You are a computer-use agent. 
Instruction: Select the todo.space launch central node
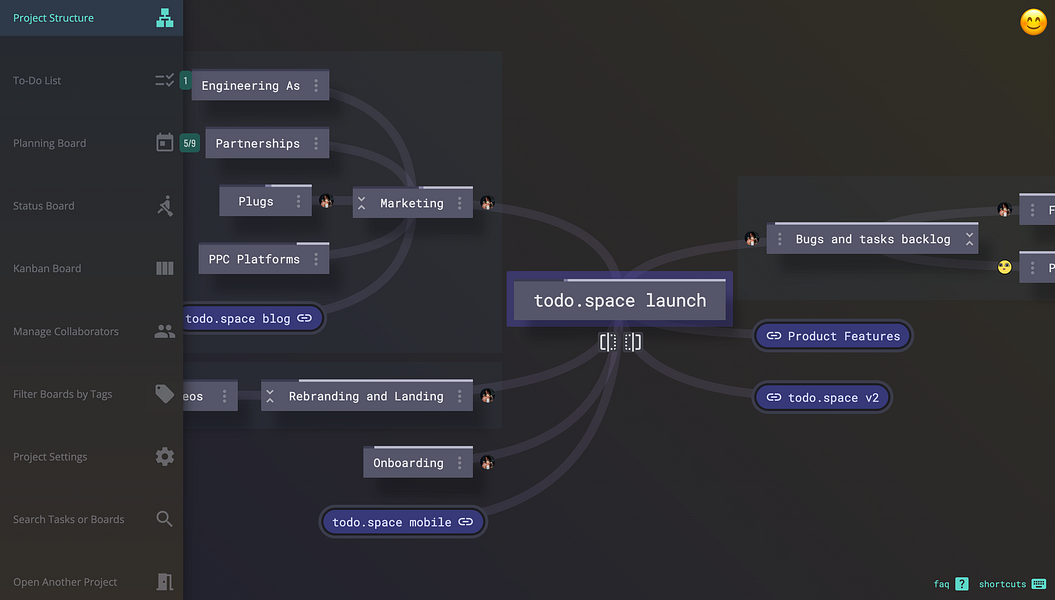[x=620, y=300]
